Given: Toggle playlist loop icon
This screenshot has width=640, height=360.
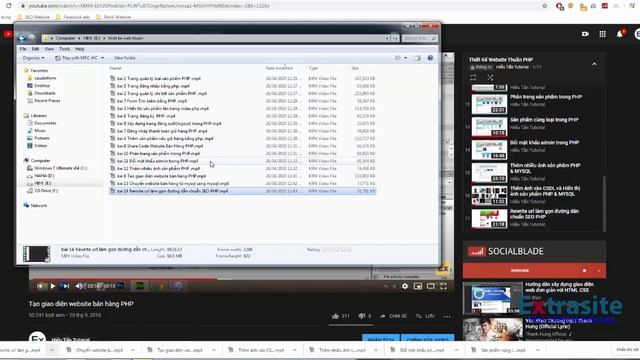Looking at the screenshot, I should coord(473,78).
